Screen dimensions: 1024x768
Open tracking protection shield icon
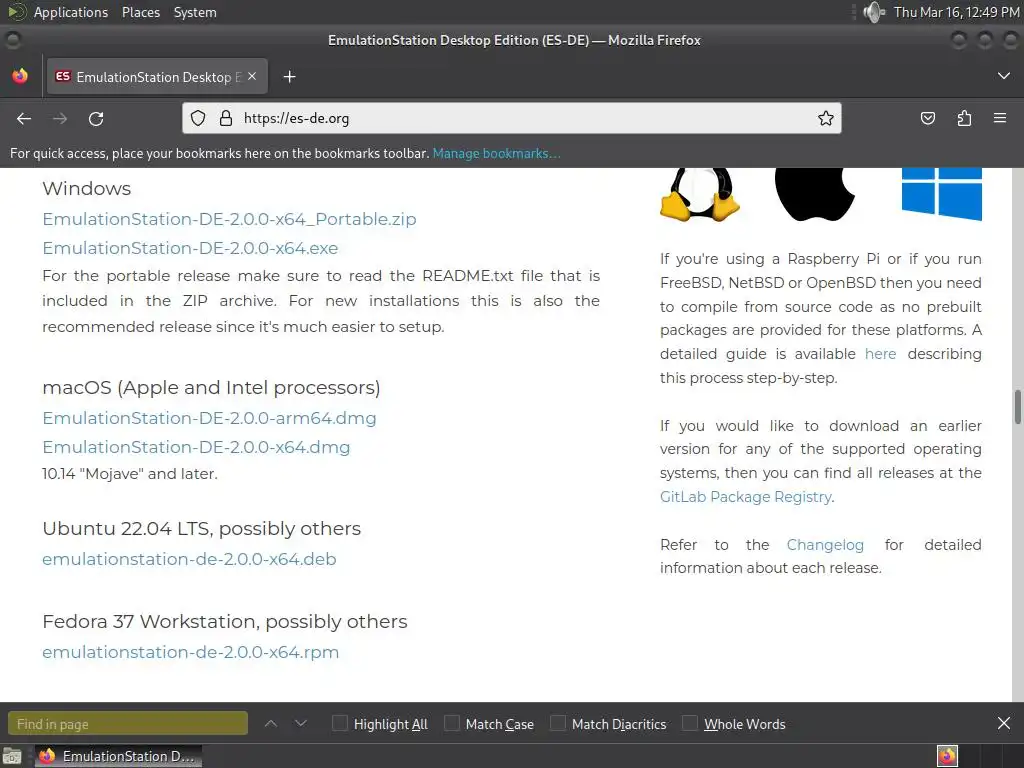tap(198, 118)
